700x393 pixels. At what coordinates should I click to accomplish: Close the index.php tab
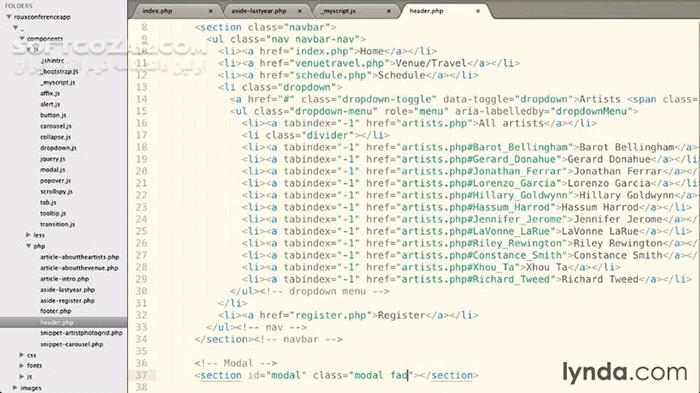pos(210,11)
